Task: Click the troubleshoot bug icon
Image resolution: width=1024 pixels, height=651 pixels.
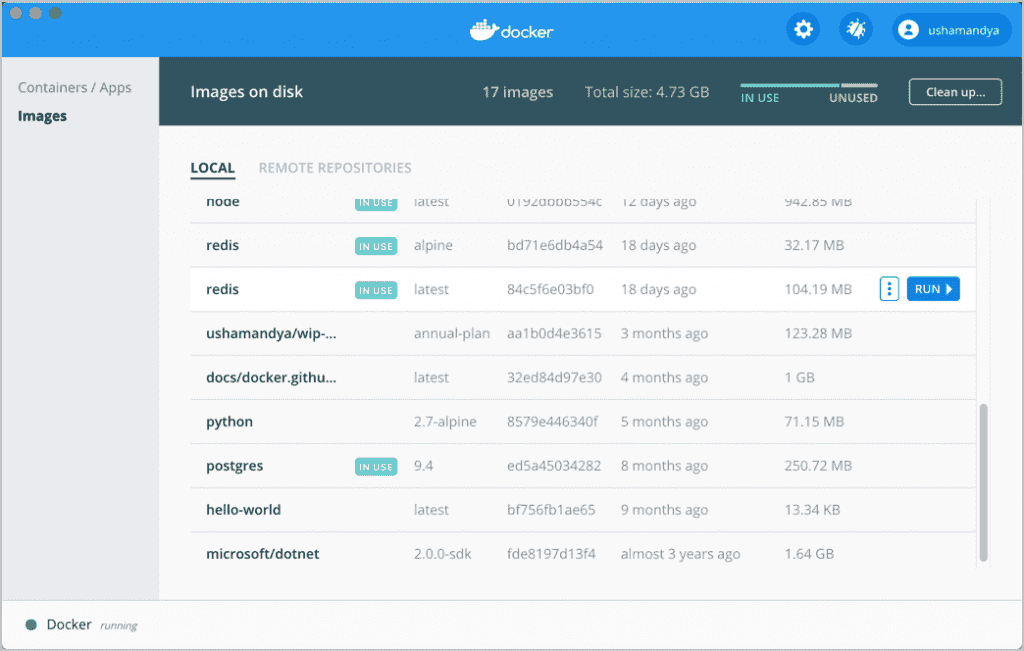Action: 855,29
